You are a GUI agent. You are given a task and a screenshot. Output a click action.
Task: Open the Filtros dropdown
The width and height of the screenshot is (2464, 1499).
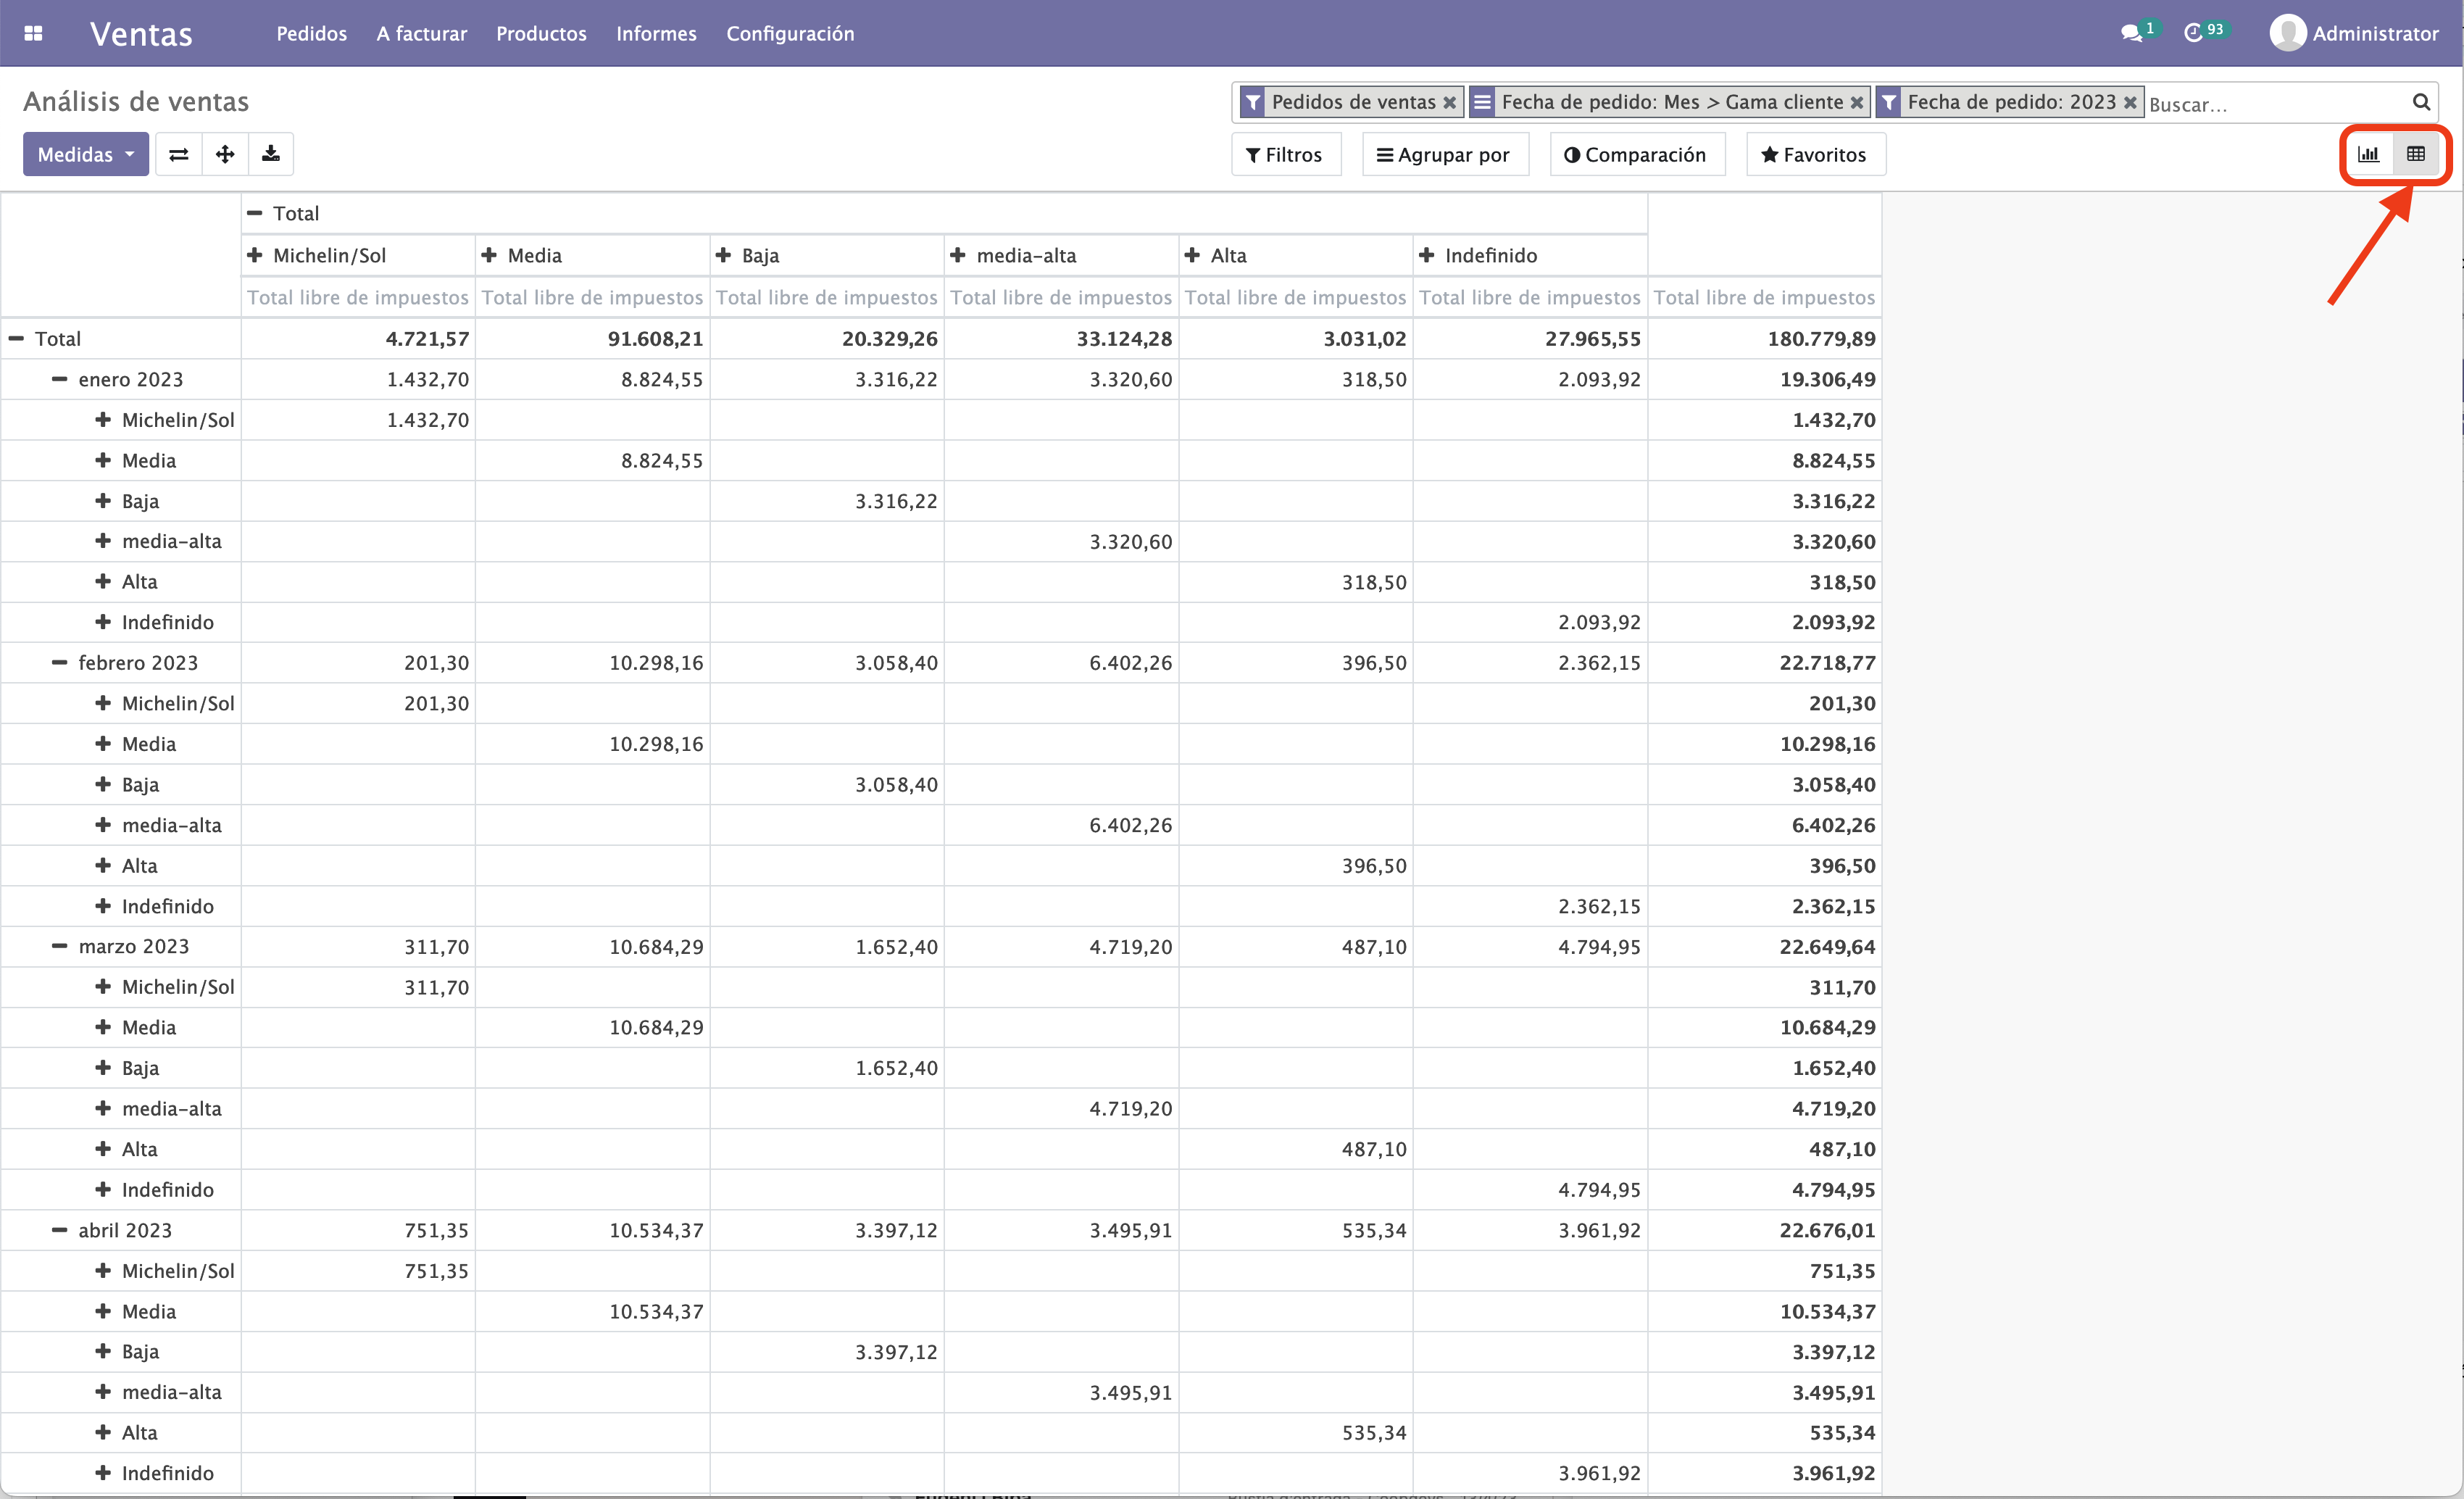point(1286,154)
